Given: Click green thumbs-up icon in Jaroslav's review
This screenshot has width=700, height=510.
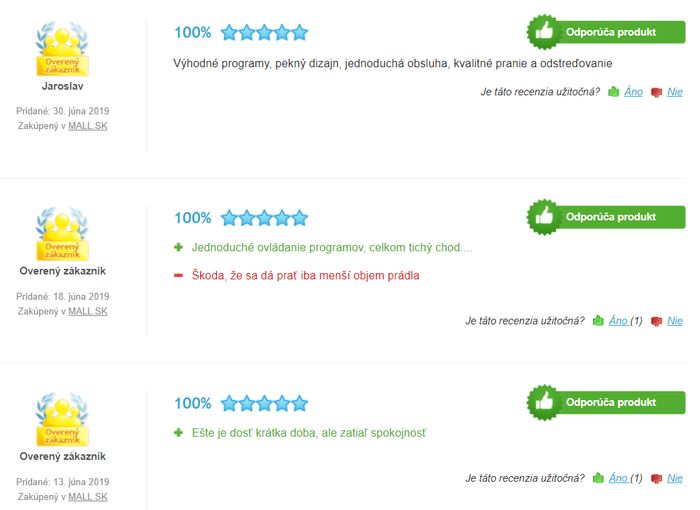Looking at the screenshot, I should [614, 92].
